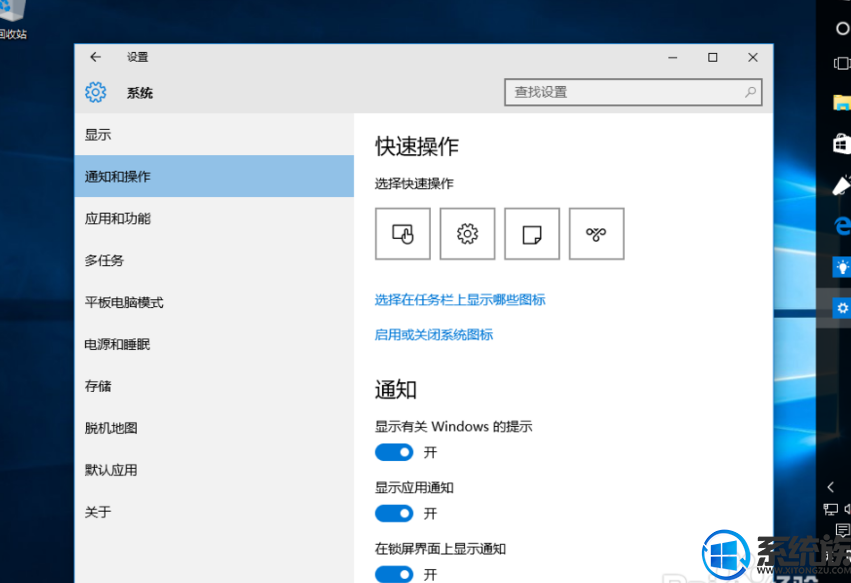Turn off 在锁屏界面上显示通知 toggle

coord(394,574)
